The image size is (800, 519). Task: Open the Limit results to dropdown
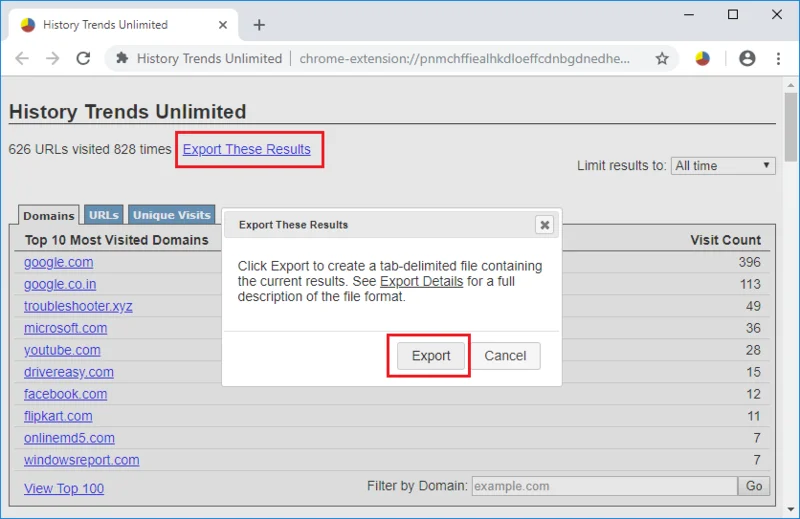pyautogui.click(x=723, y=166)
